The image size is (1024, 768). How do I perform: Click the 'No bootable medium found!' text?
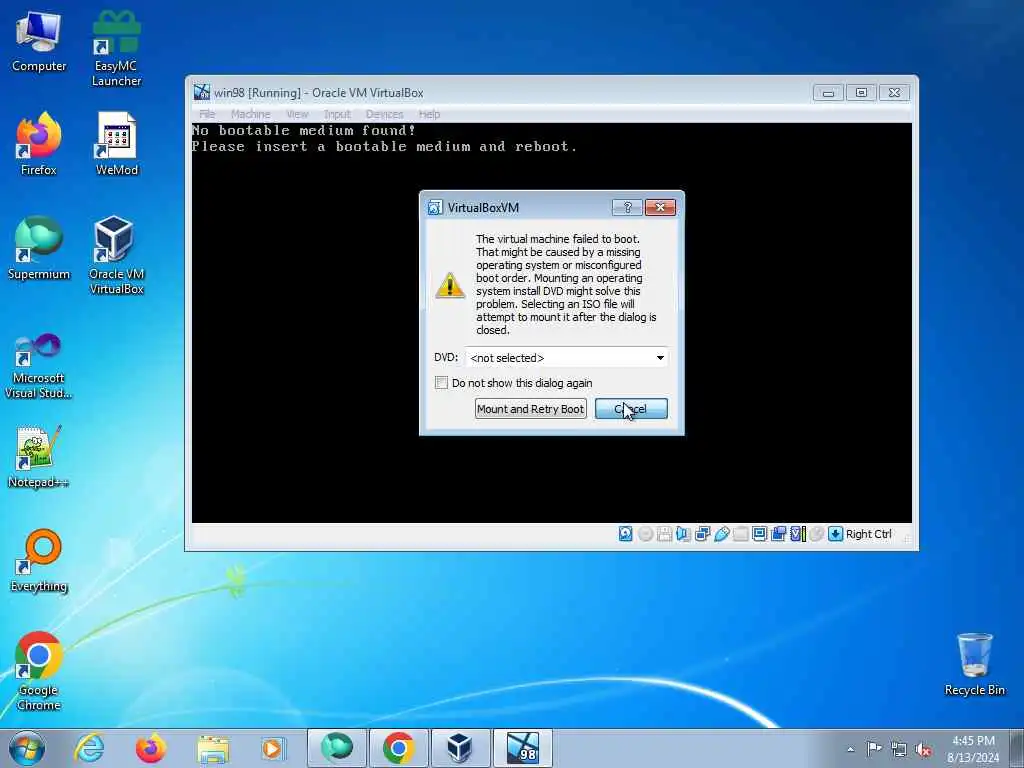click(x=304, y=131)
